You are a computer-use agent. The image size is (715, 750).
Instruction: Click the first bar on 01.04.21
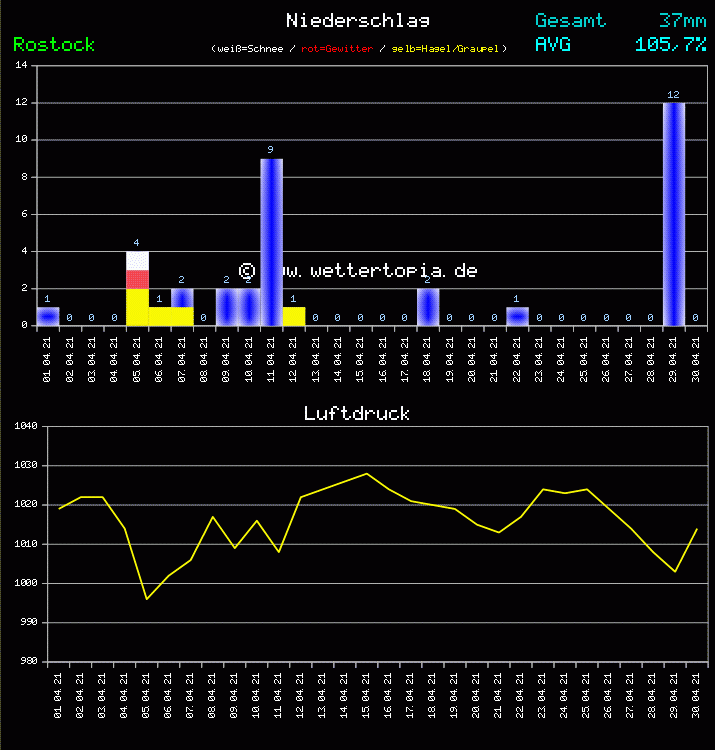[47, 316]
